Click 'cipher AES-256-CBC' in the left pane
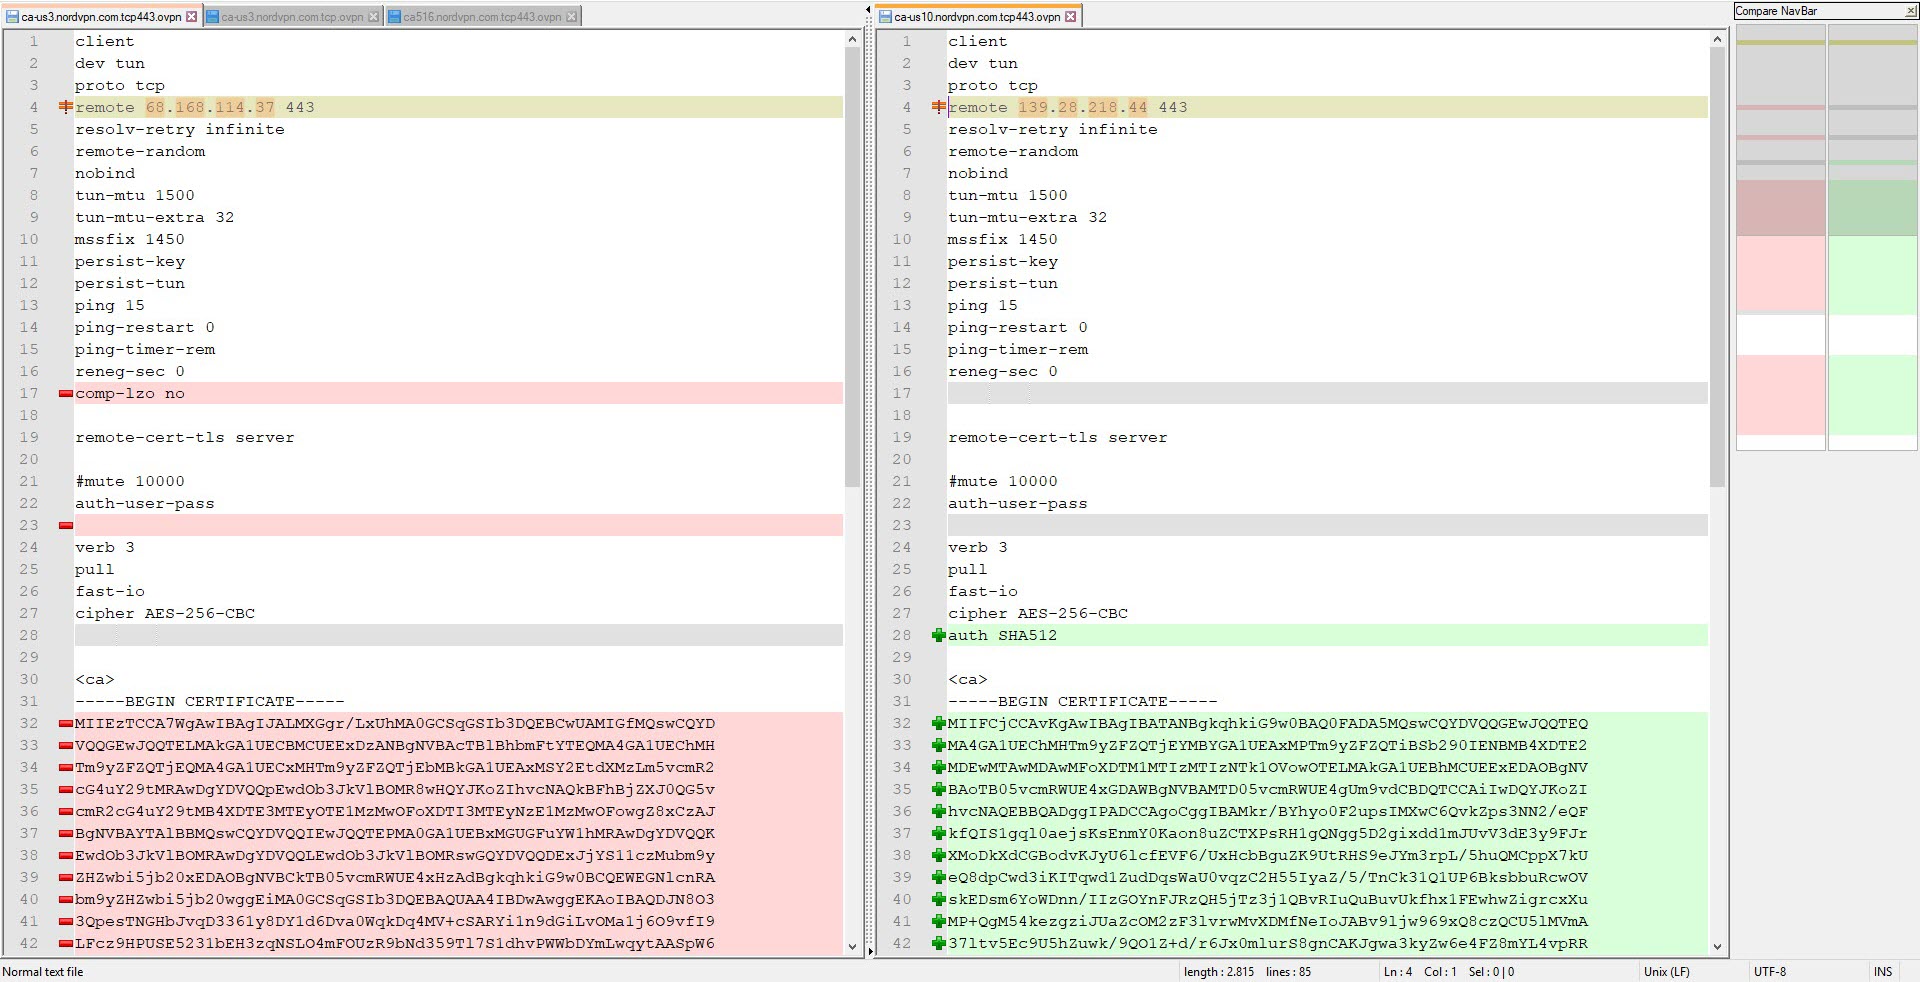 [165, 614]
